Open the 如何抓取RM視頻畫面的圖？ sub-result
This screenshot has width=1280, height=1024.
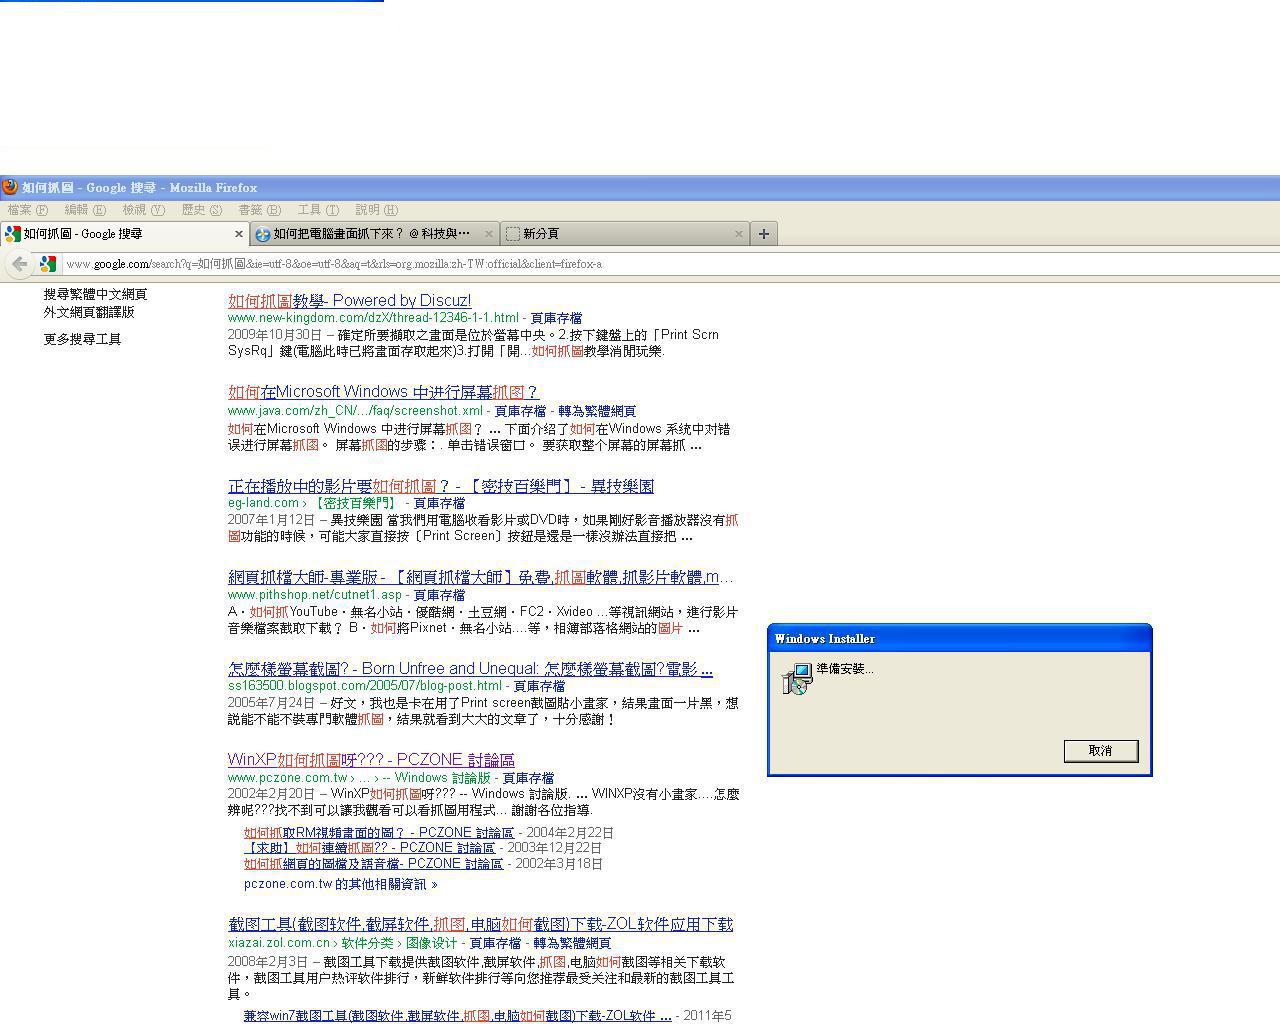click(379, 833)
